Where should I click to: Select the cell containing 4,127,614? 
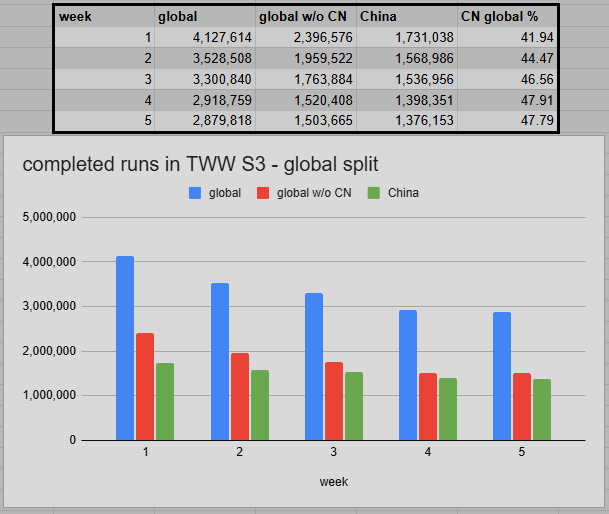[205, 36]
